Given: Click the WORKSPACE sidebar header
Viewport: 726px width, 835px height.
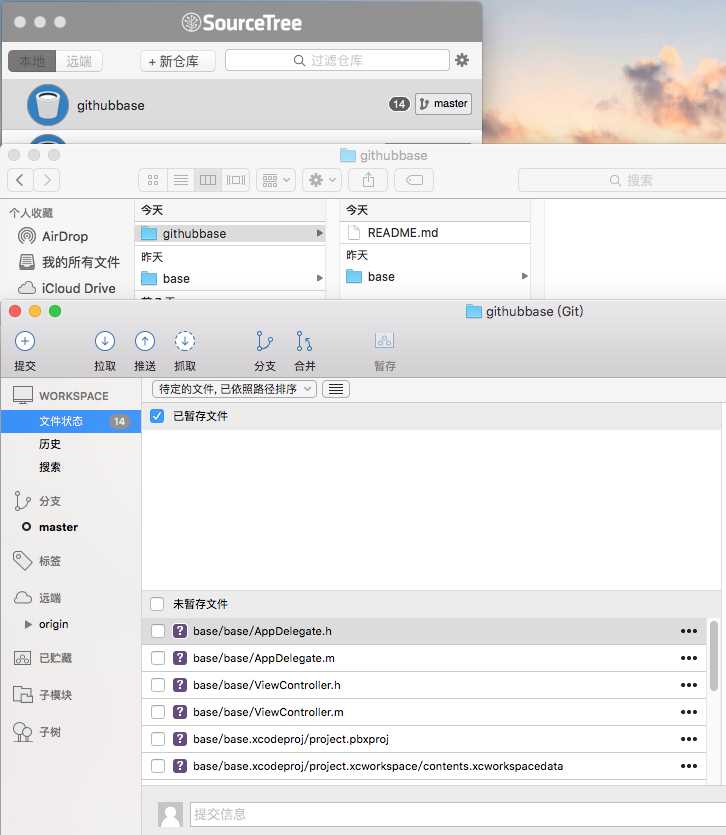Looking at the screenshot, I should click(x=74, y=396).
